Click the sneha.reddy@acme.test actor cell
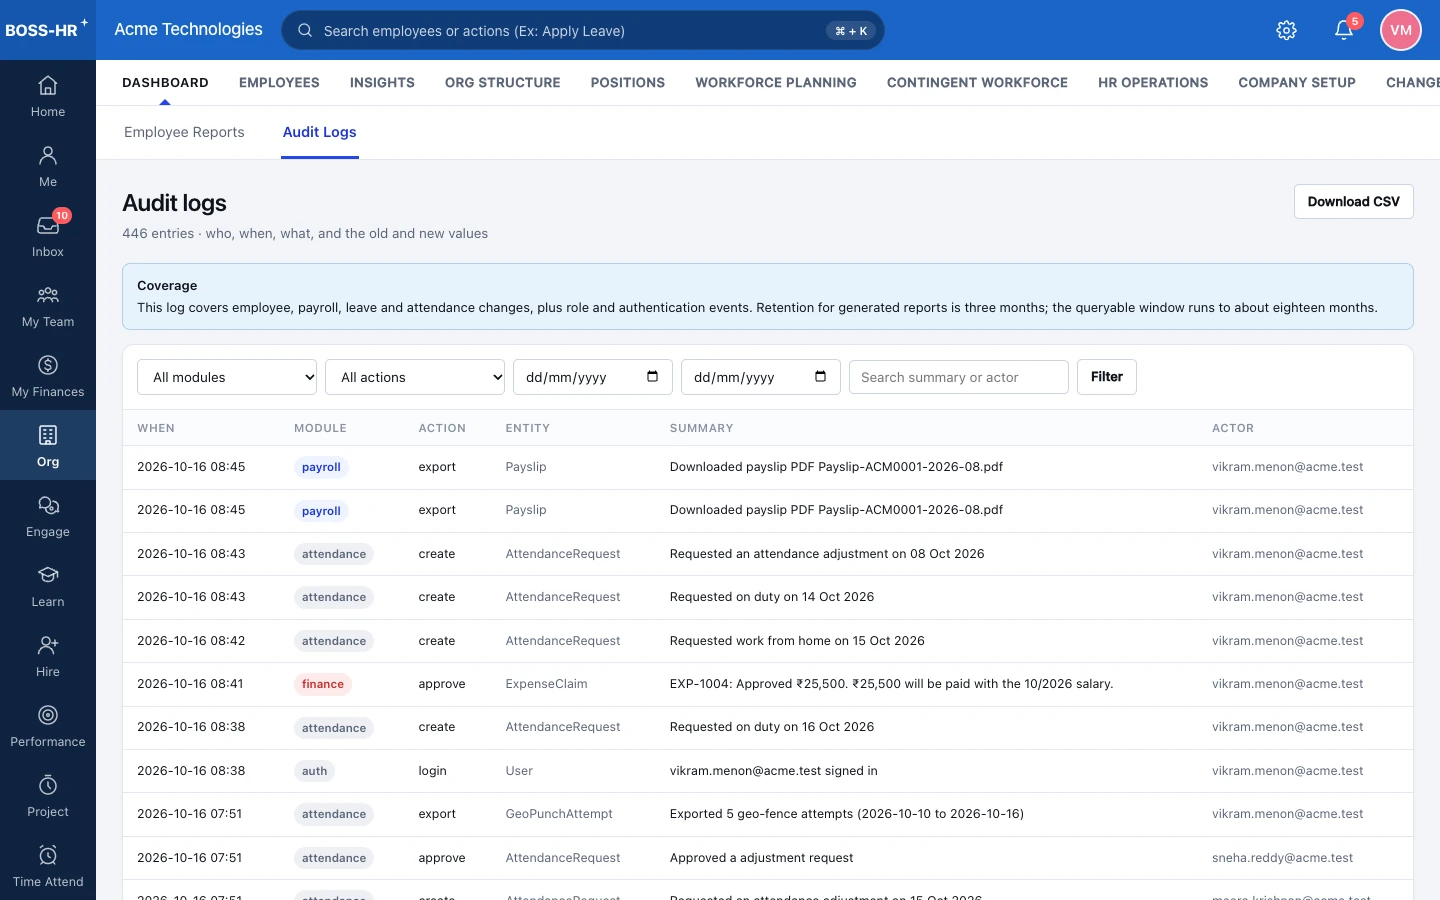 [1283, 858]
